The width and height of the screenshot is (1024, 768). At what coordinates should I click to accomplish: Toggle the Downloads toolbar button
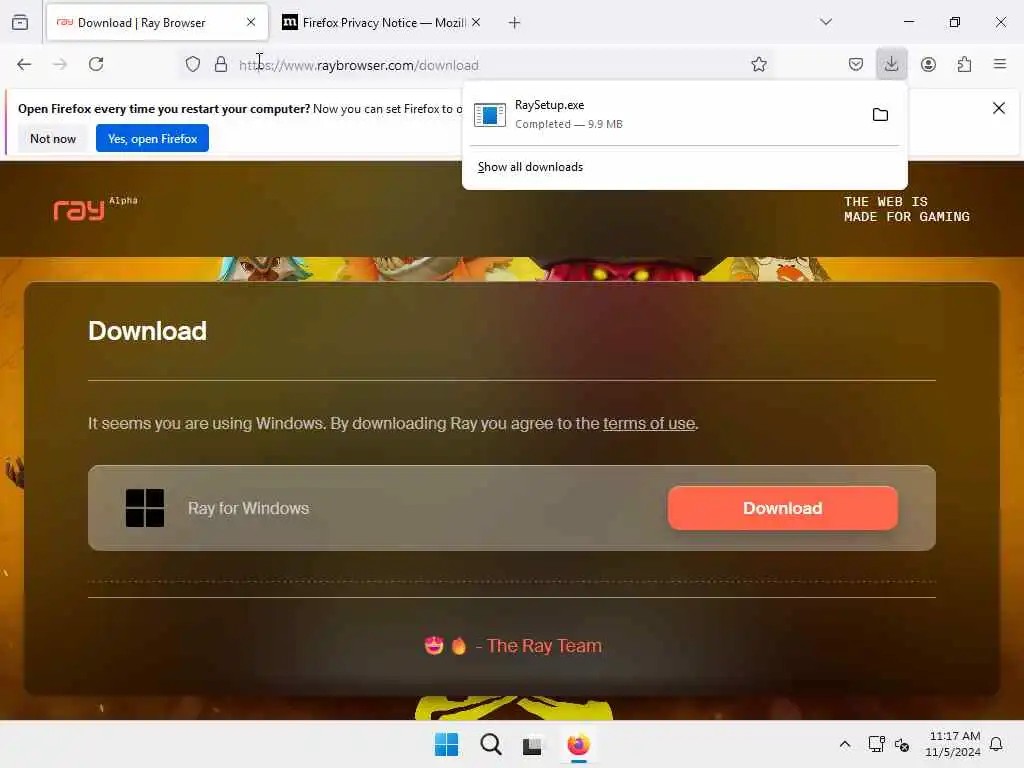(x=891, y=64)
